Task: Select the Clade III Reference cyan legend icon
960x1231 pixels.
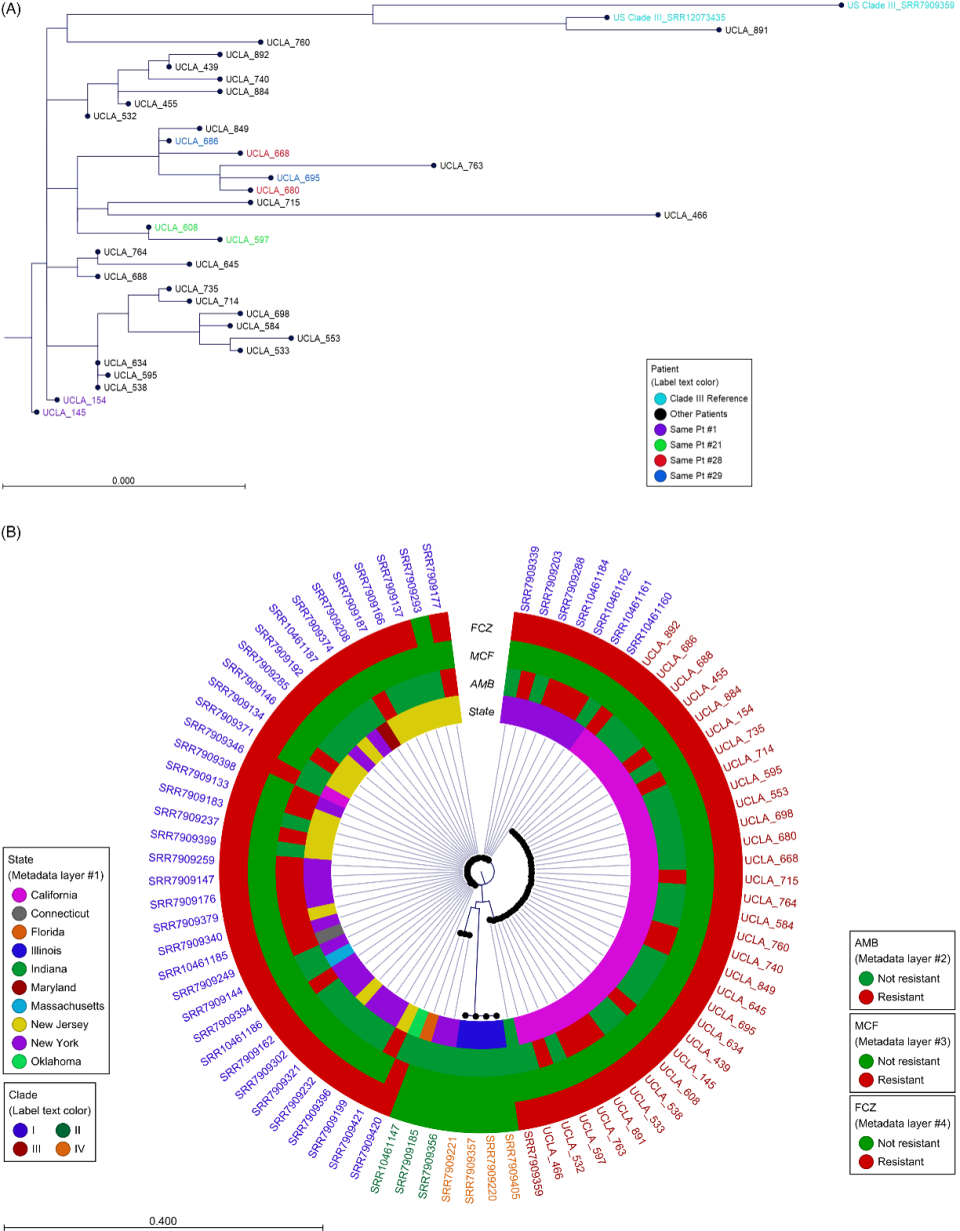Action: pos(659,398)
